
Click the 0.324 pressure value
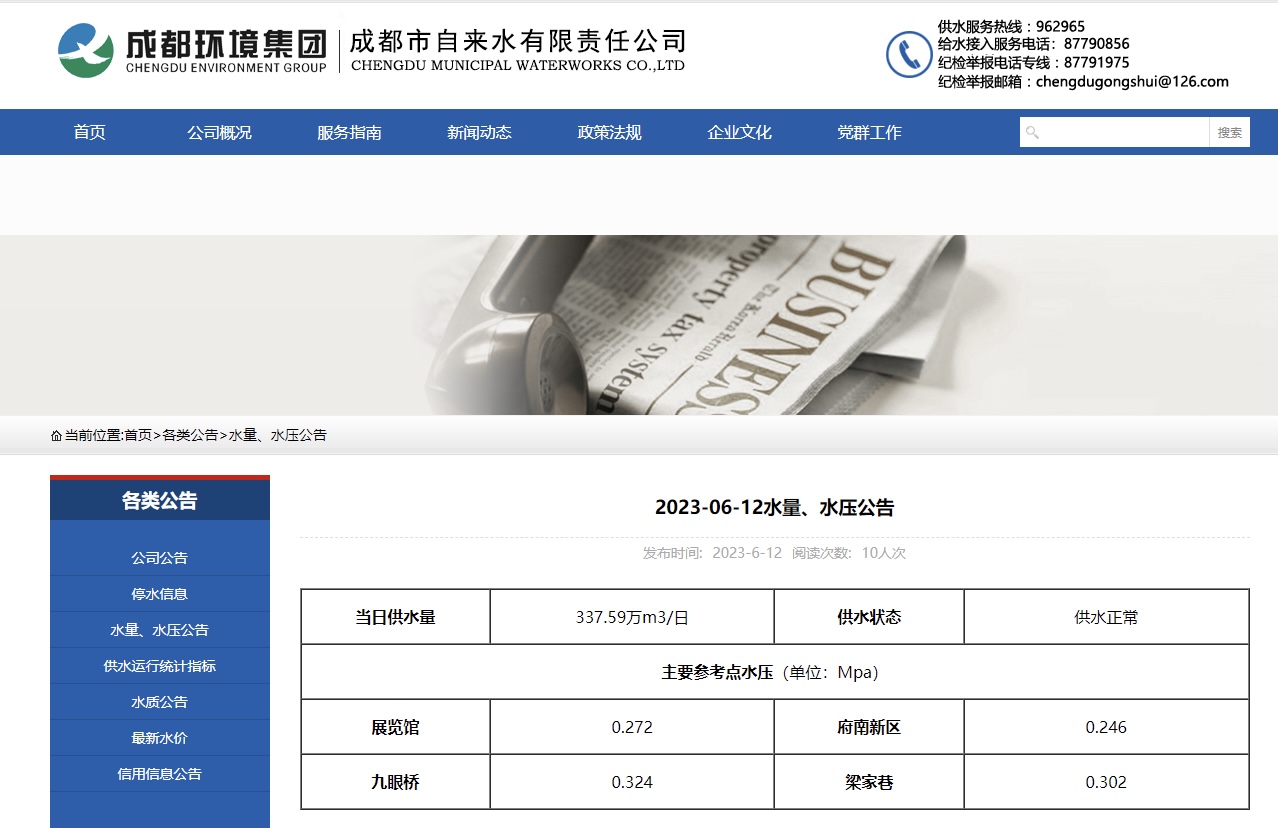tap(632, 782)
